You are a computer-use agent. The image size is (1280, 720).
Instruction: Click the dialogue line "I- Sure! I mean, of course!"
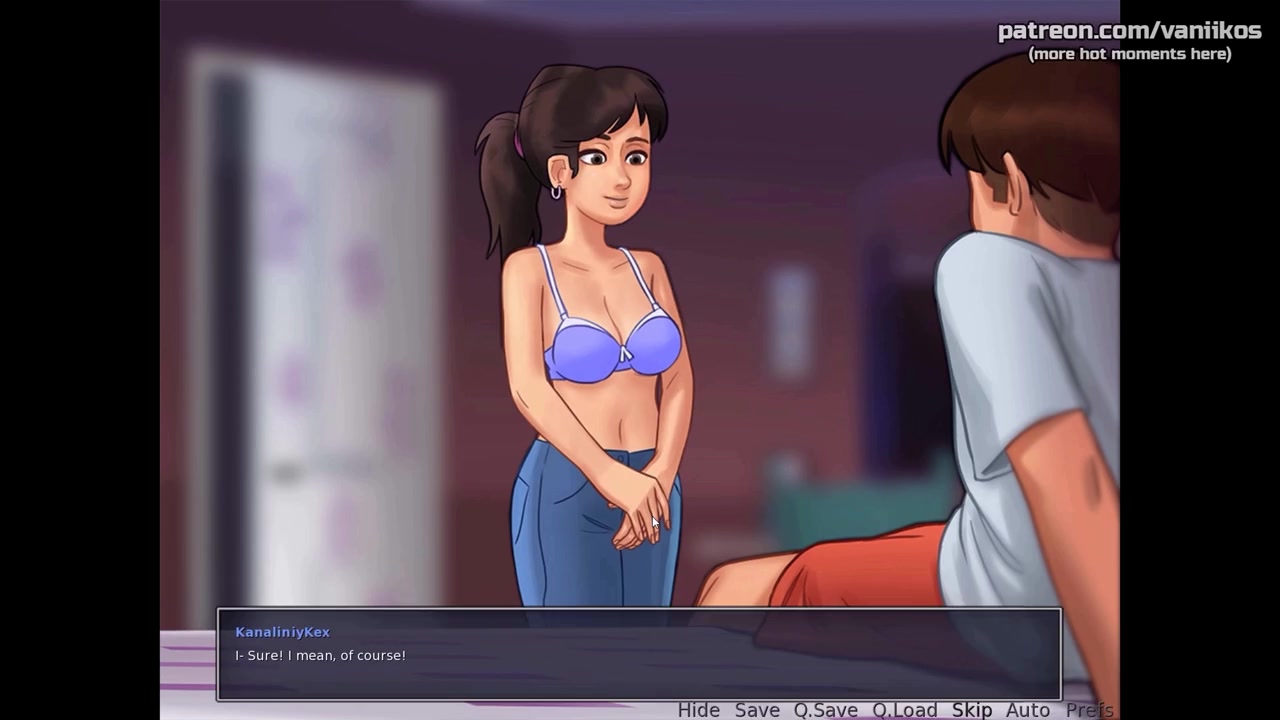pos(320,655)
